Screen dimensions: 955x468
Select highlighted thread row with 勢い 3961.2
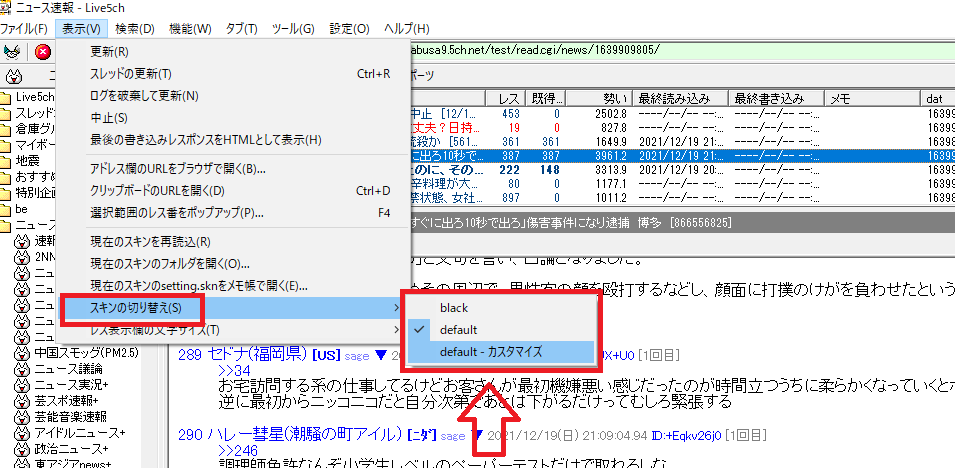coord(682,156)
